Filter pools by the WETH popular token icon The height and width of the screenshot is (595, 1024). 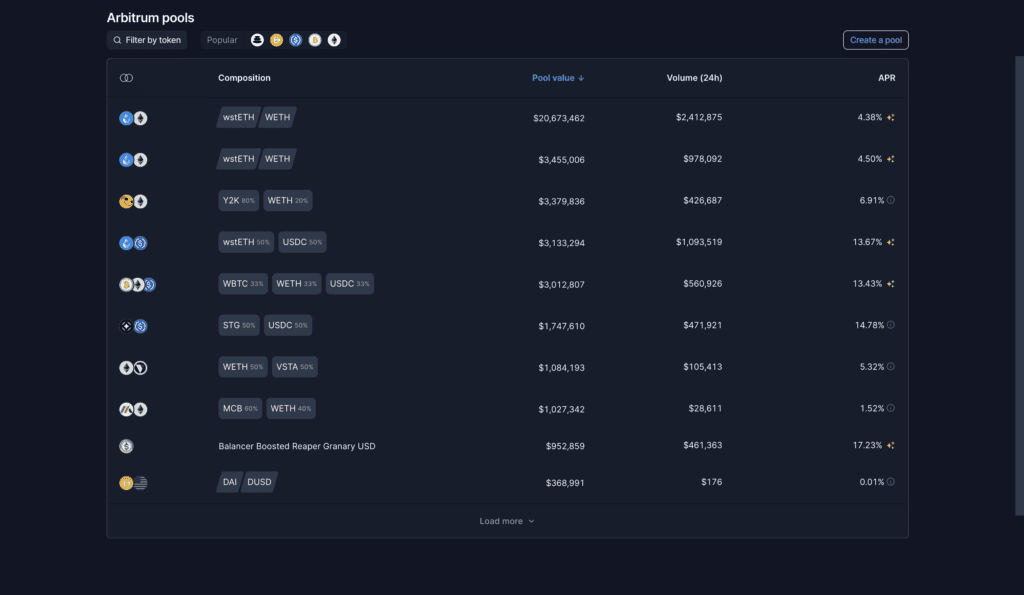pos(334,40)
